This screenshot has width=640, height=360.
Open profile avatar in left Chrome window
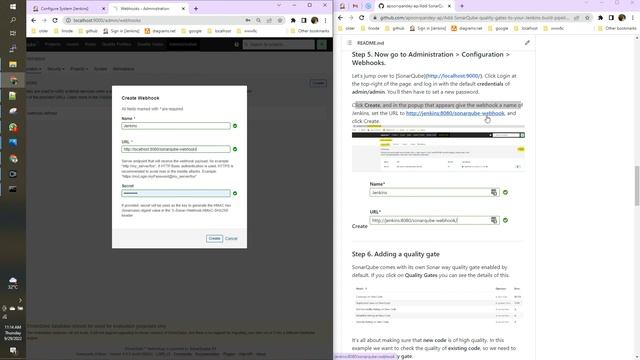tap(314, 20)
